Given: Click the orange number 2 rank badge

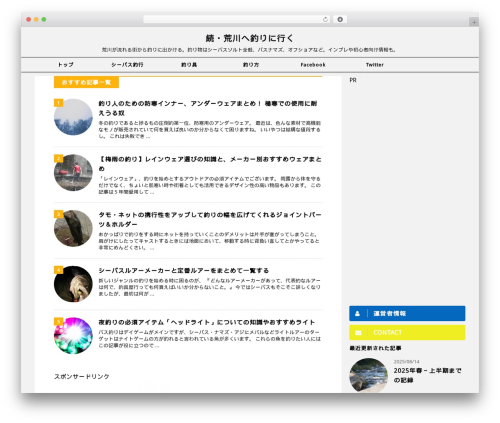Looking at the screenshot, I should (x=58, y=158).
